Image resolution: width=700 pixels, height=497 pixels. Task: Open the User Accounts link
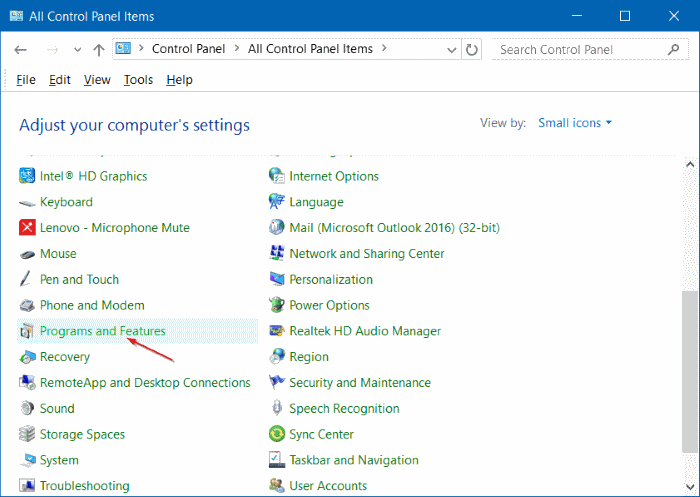[328, 486]
